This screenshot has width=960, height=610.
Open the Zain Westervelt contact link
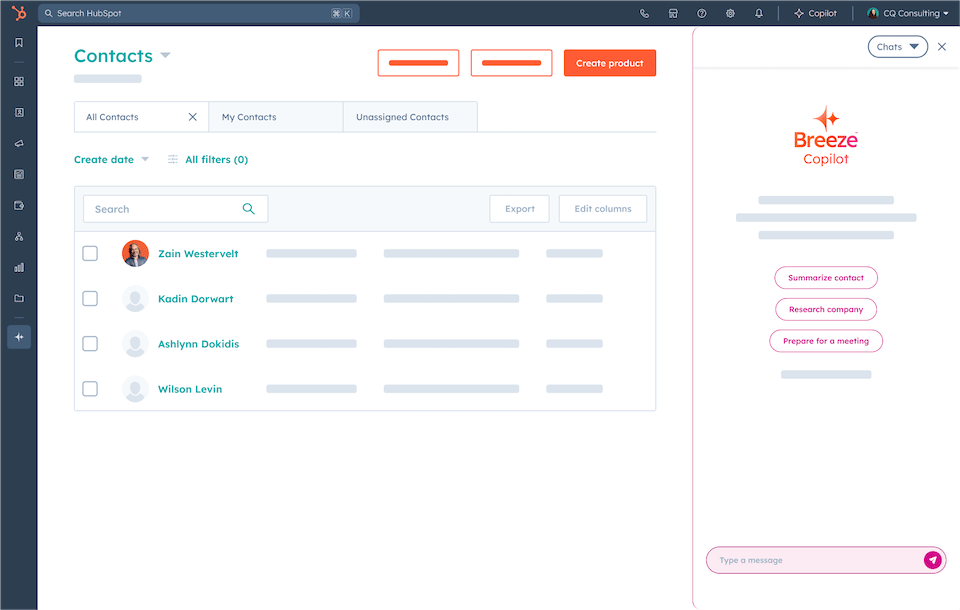(x=198, y=254)
